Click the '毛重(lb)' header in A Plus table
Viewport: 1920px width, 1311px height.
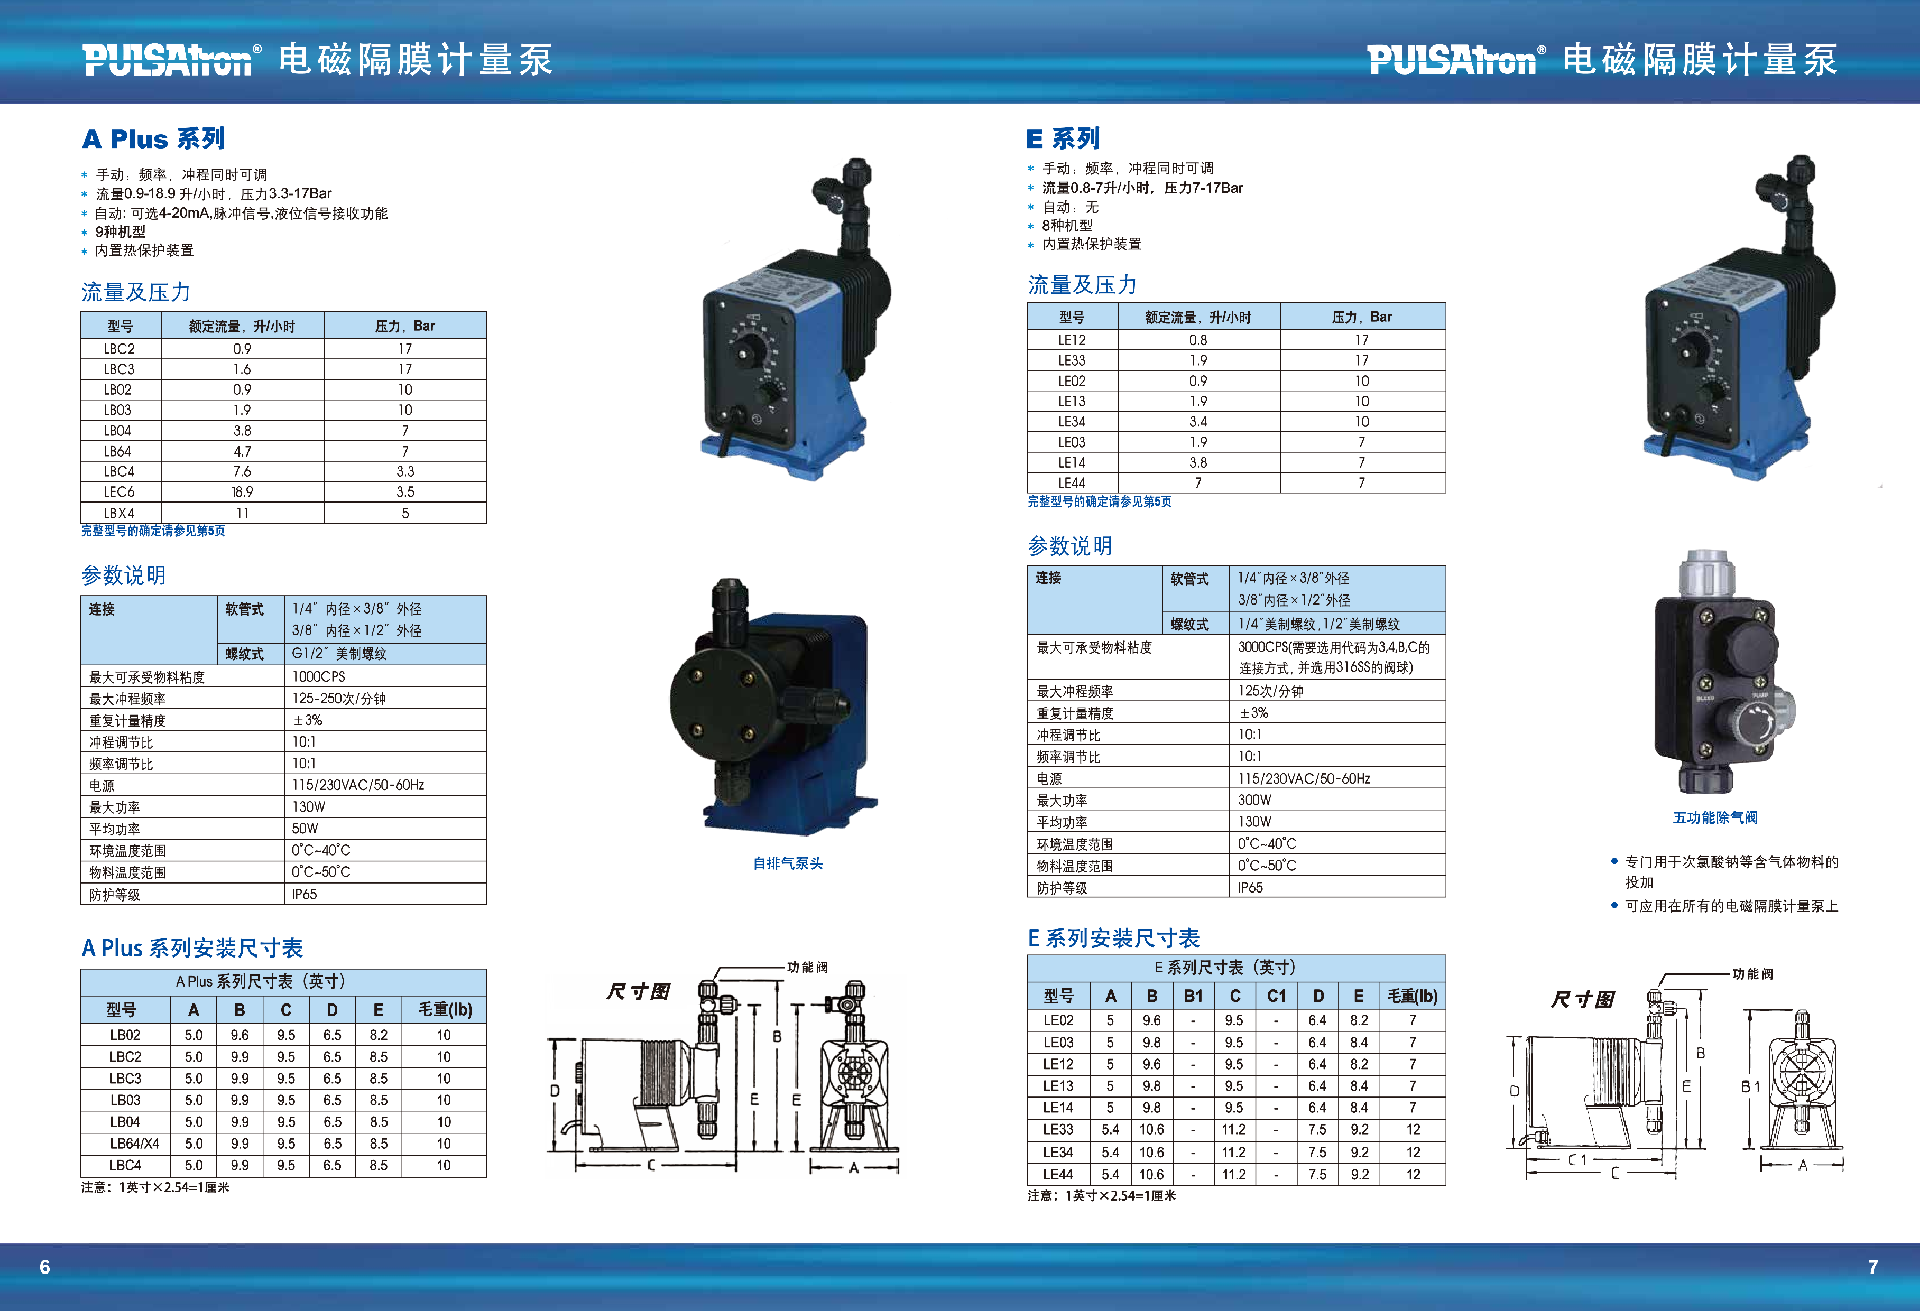tap(445, 1009)
